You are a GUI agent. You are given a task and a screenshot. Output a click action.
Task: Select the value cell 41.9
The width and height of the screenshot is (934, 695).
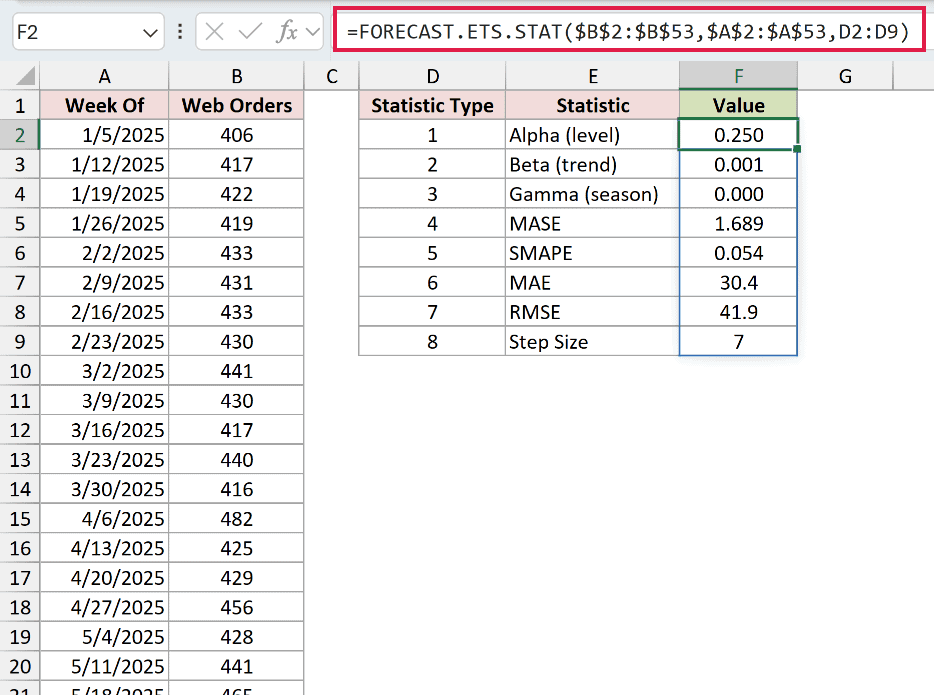click(739, 312)
